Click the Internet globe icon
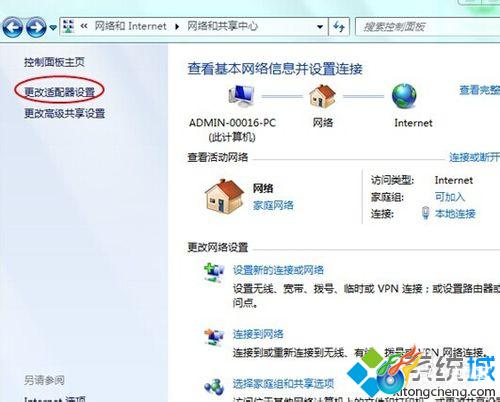 pyautogui.click(x=404, y=96)
